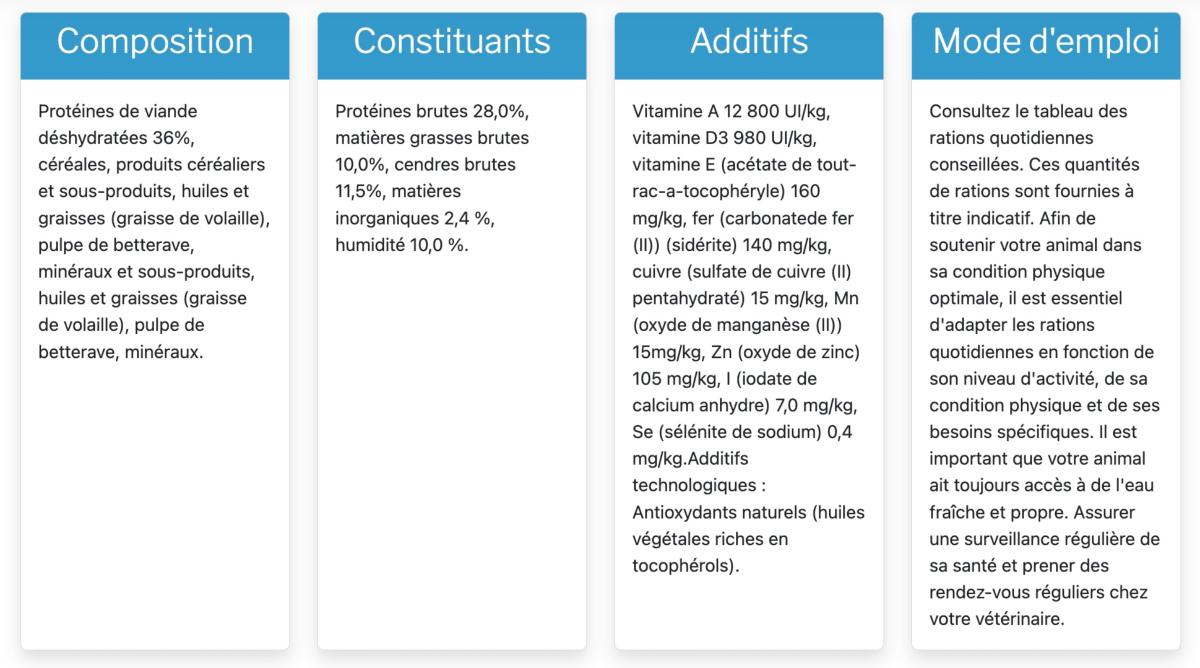Select the Additifs header
Viewport: 1200px width, 668px height.
click(x=749, y=42)
